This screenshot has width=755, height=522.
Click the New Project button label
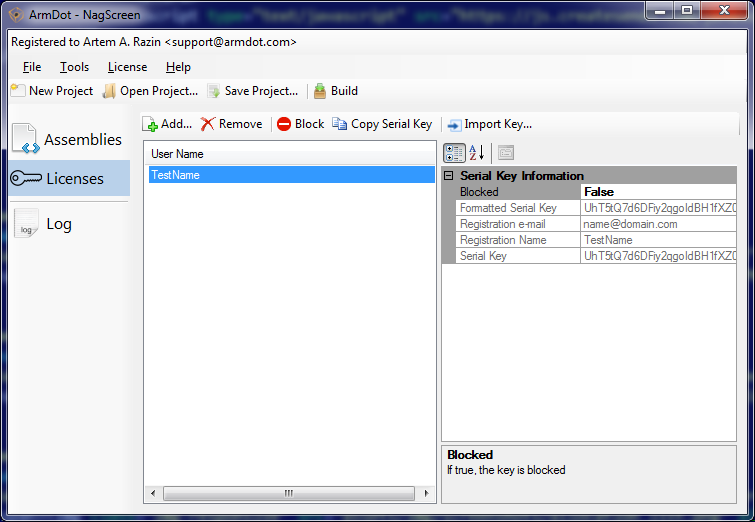pyautogui.click(x=61, y=91)
